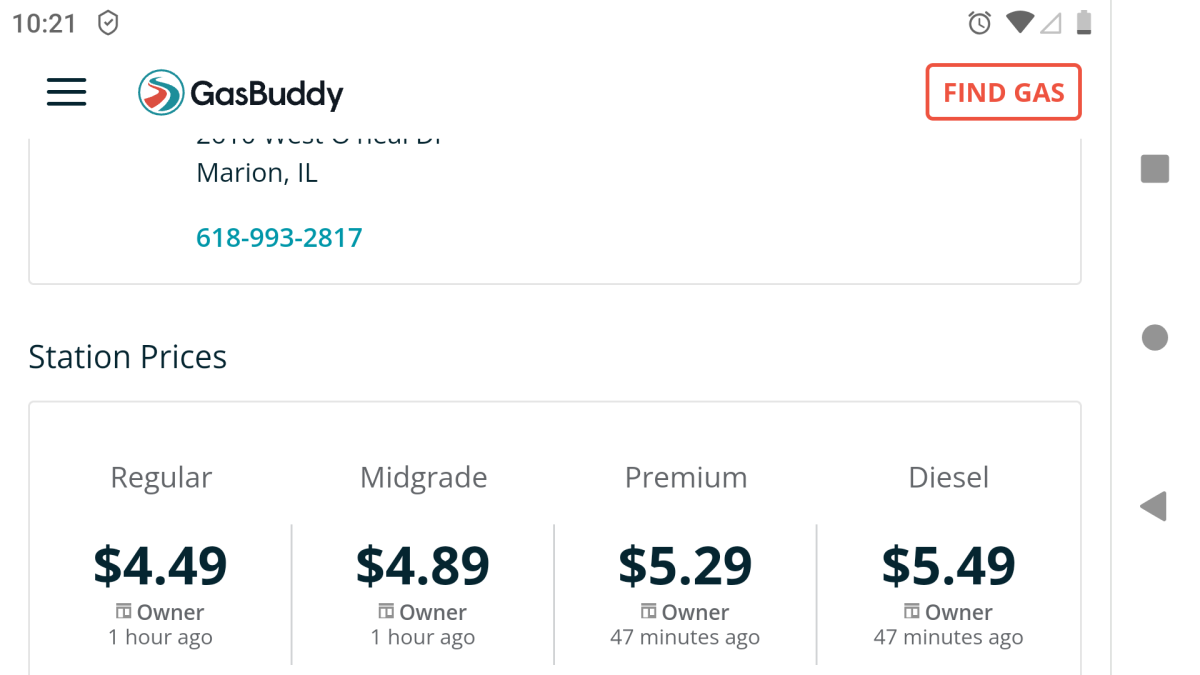Tap the Owner icon under Regular price
Image resolution: width=1200 pixels, height=675 pixels.
point(124,611)
